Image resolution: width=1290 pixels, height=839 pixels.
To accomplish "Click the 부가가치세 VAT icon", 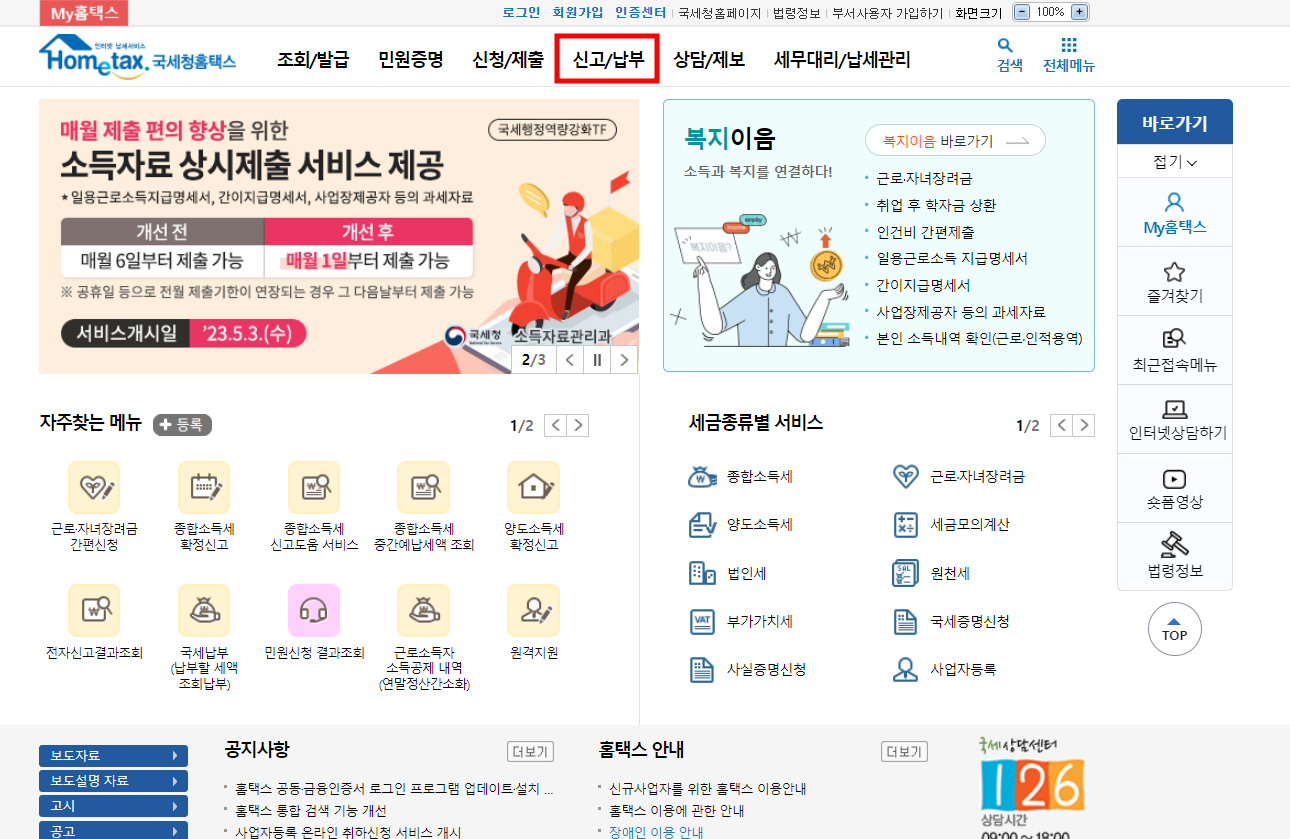I will pos(703,621).
